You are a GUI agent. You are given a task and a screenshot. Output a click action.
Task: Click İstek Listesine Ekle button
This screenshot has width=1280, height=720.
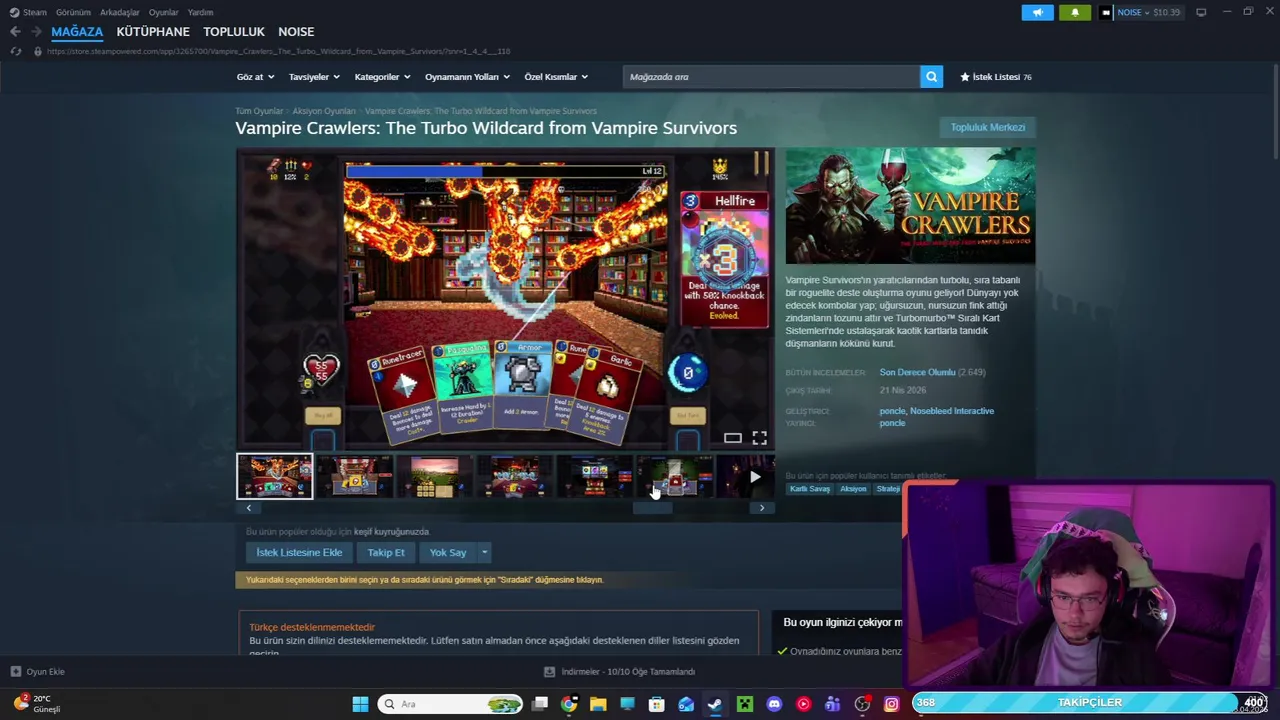(x=299, y=552)
